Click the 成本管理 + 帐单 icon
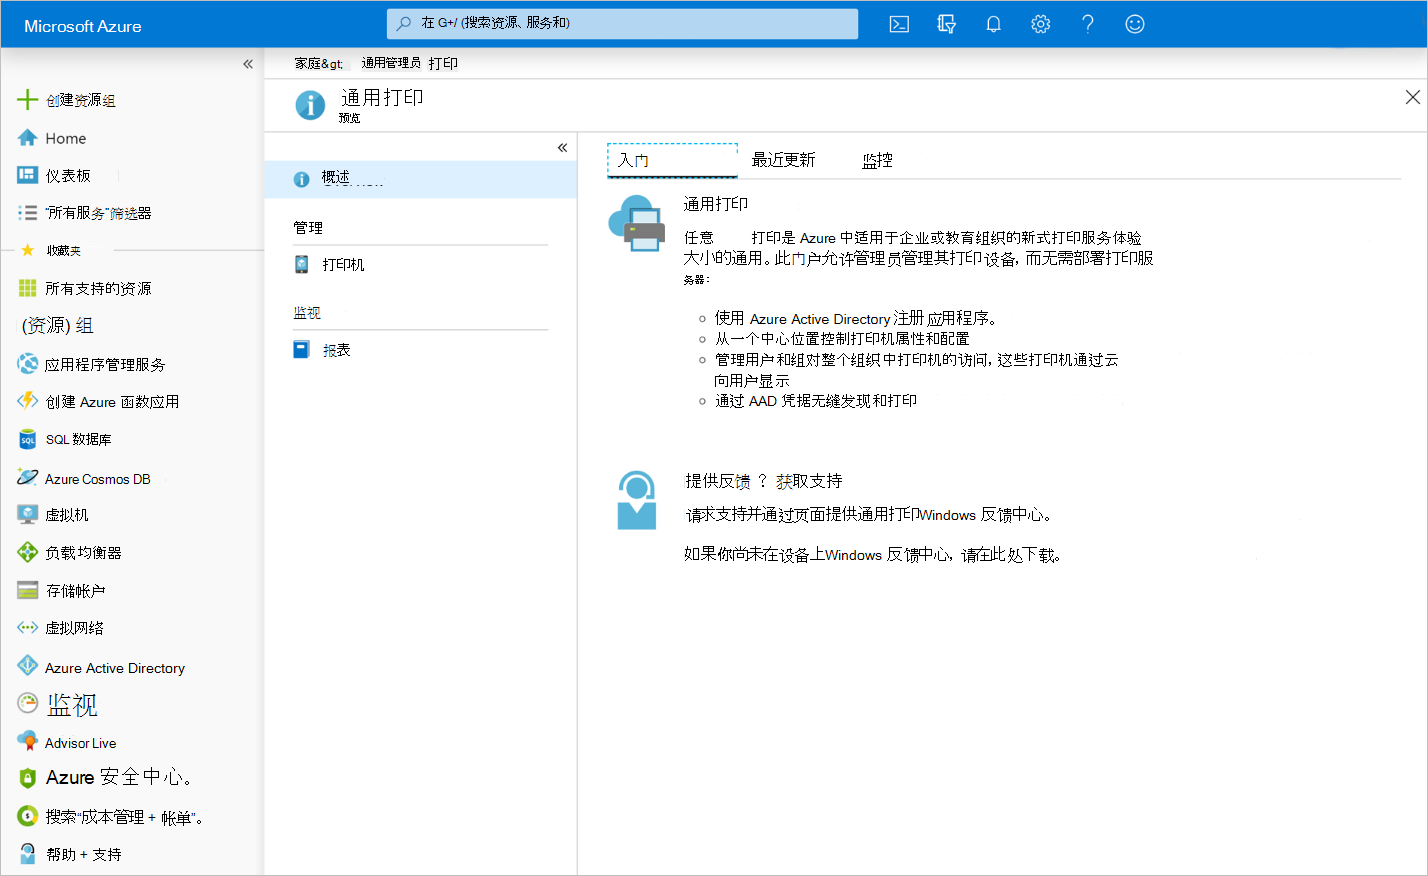 pyautogui.click(x=28, y=816)
